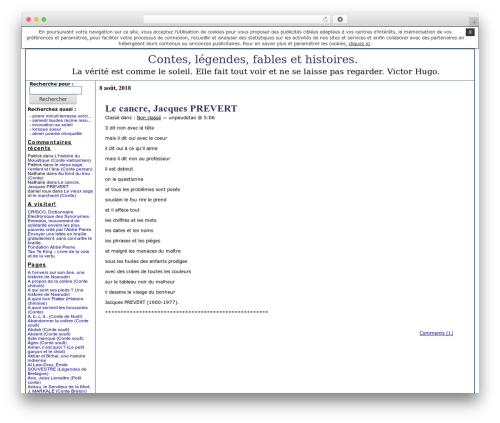500x423 pixels.
Task: Visit 'CRISCO, Dictionnaire Electronique des Synonymes'
Action: tap(59, 214)
